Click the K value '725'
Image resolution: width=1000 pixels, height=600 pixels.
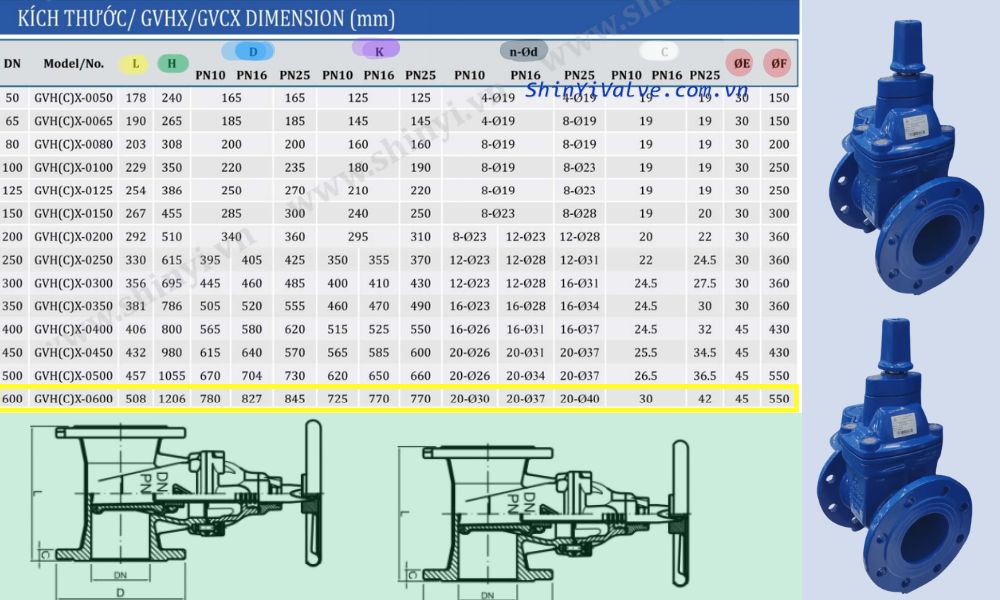click(x=337, y=399)
